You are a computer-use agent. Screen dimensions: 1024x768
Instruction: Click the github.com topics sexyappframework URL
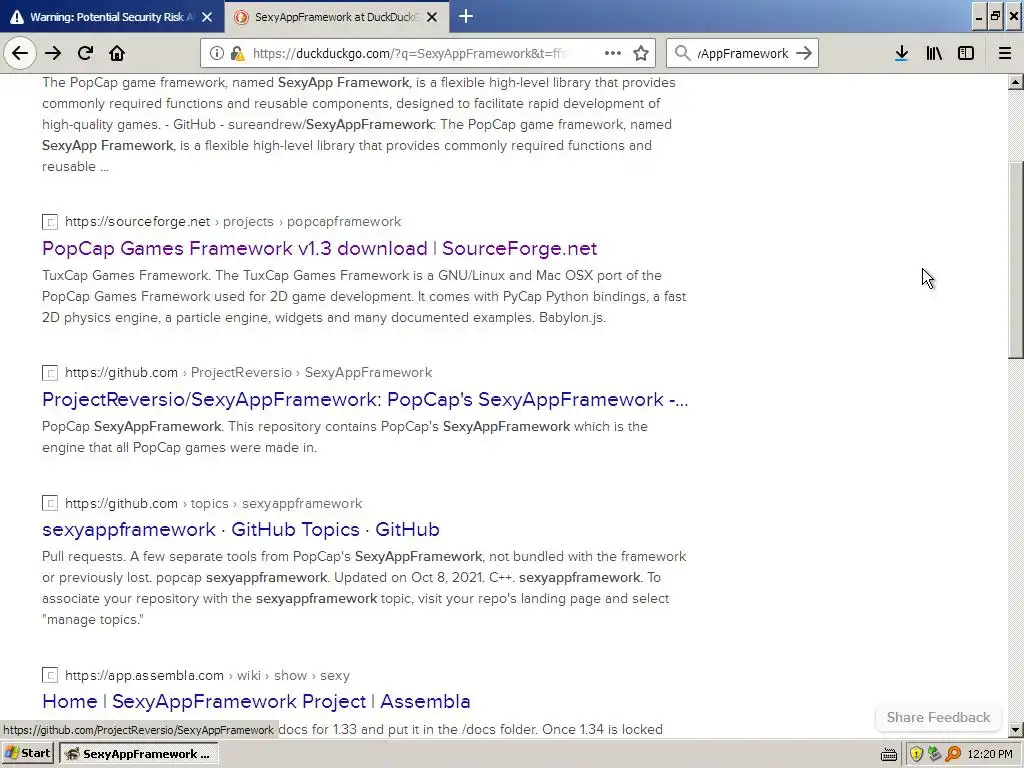pyautogui.click(x=214, y=504)
